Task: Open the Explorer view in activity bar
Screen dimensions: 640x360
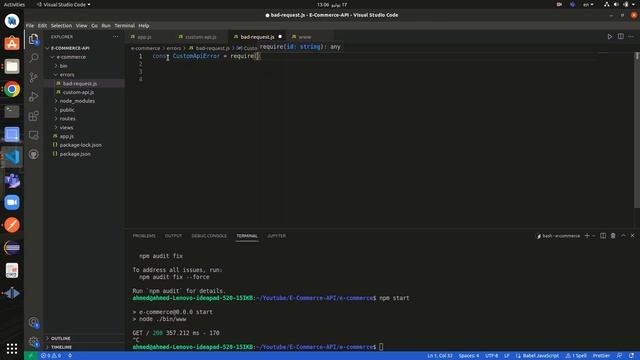Action: [33, 39]
